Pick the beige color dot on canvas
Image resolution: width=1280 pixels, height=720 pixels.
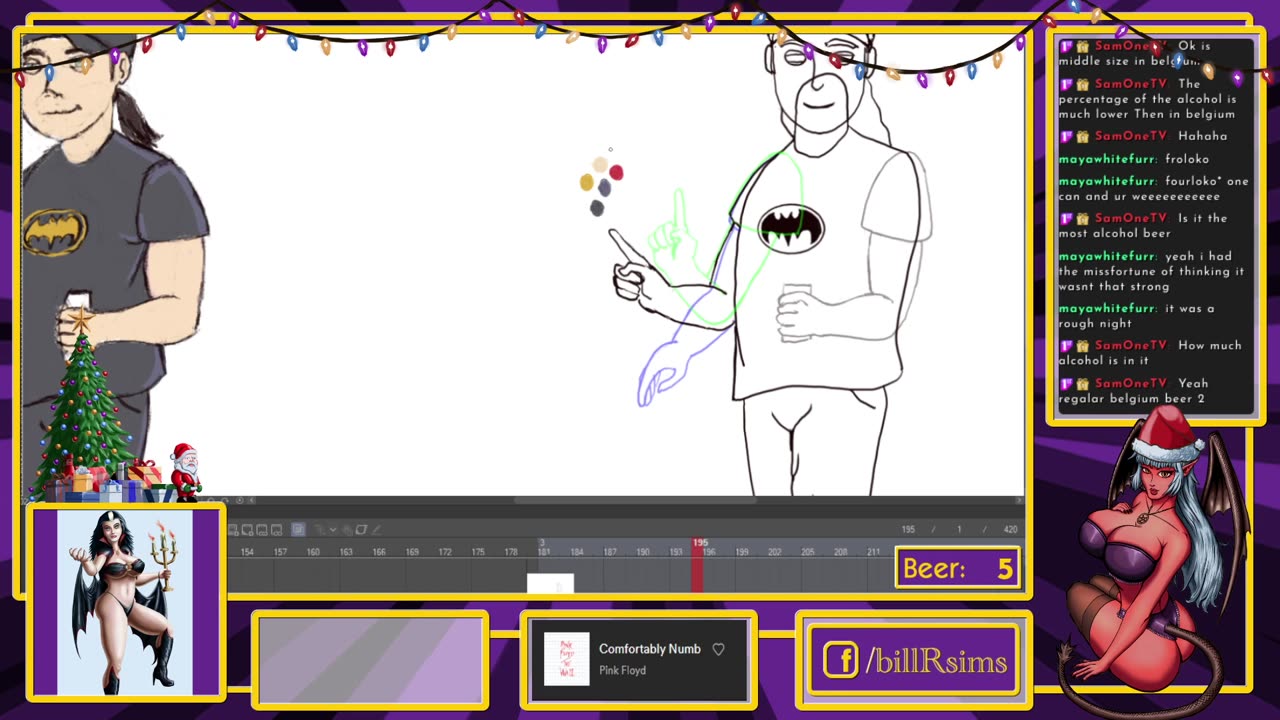point(600,165)
